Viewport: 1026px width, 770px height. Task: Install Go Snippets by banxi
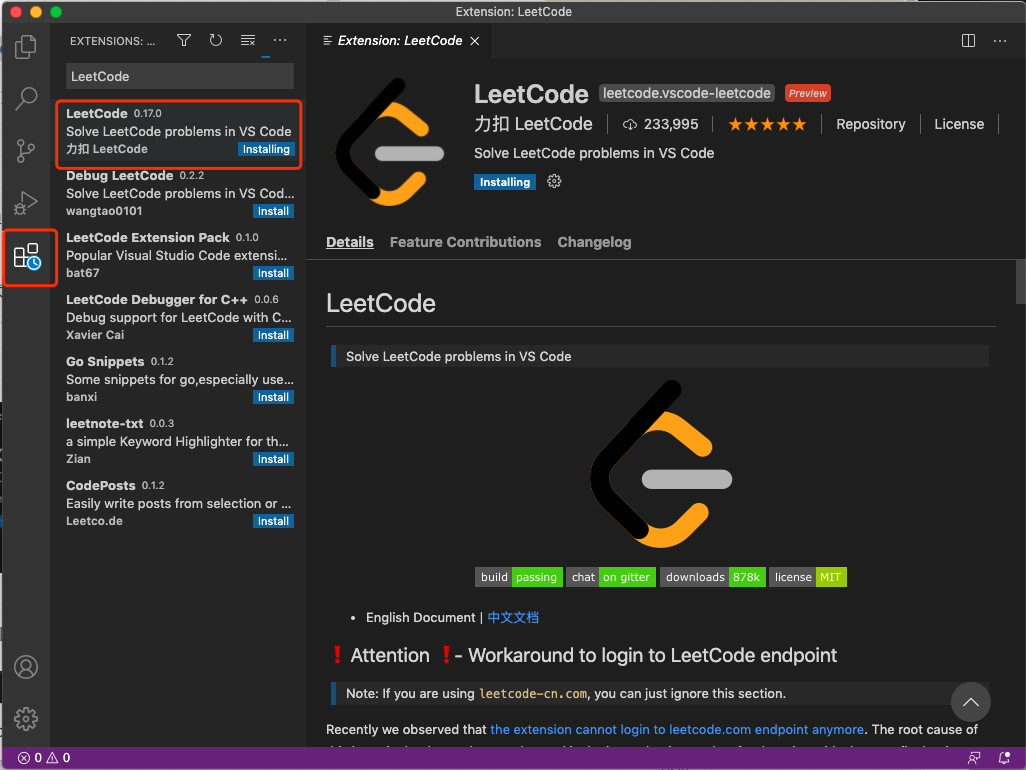(273, 397)
